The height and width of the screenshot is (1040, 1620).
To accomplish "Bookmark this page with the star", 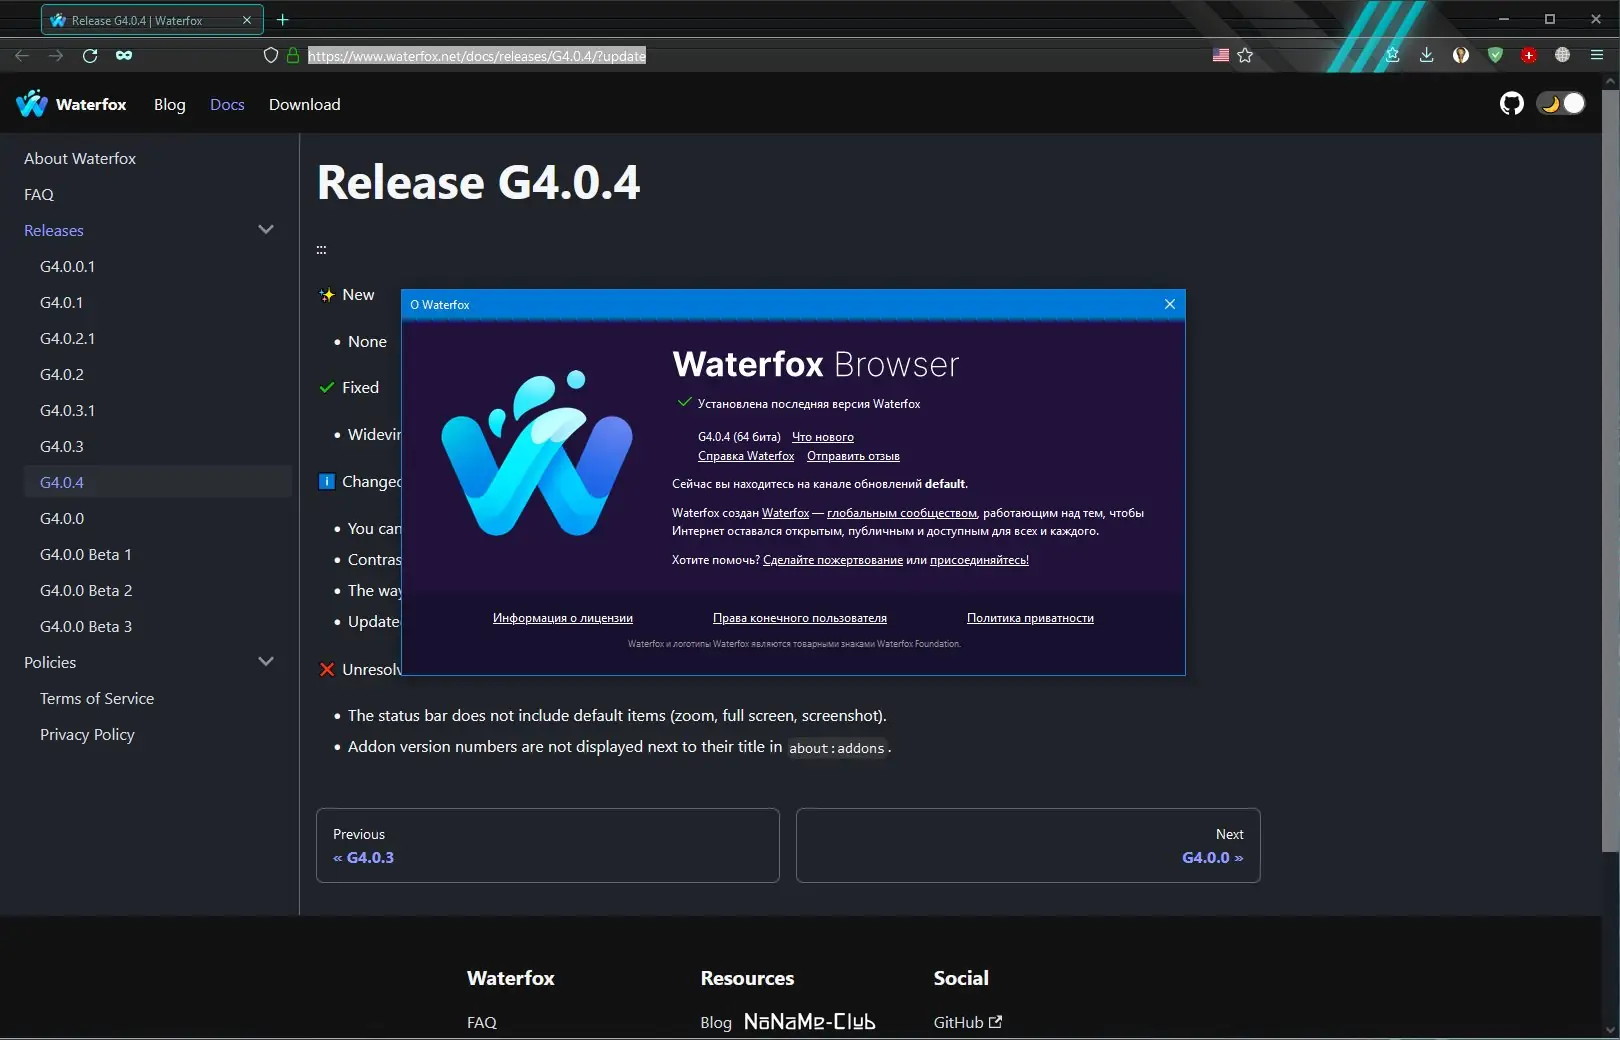I will pos(1245,56).
